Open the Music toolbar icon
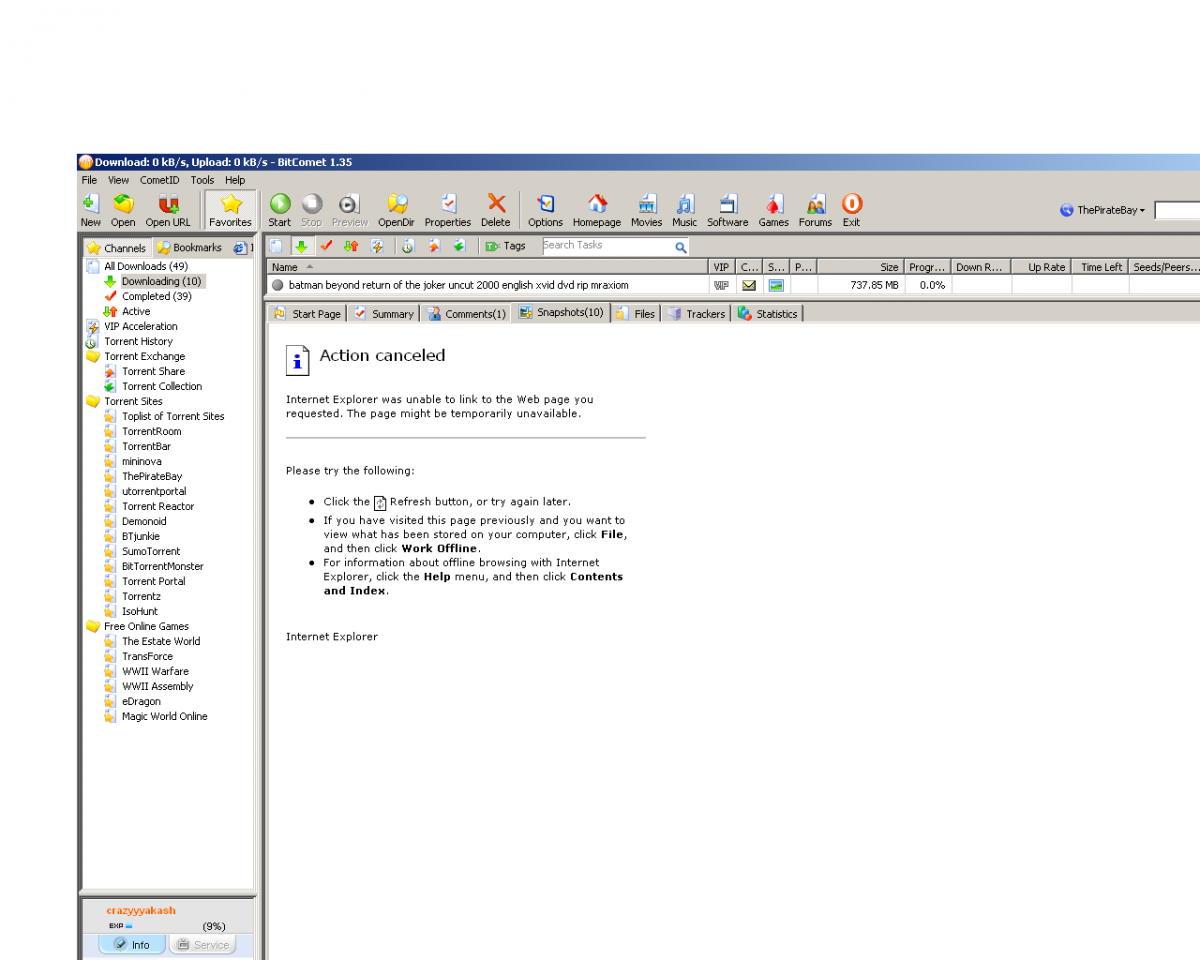The width and height of the screenshot is (1200, 960). pos(685,210)
